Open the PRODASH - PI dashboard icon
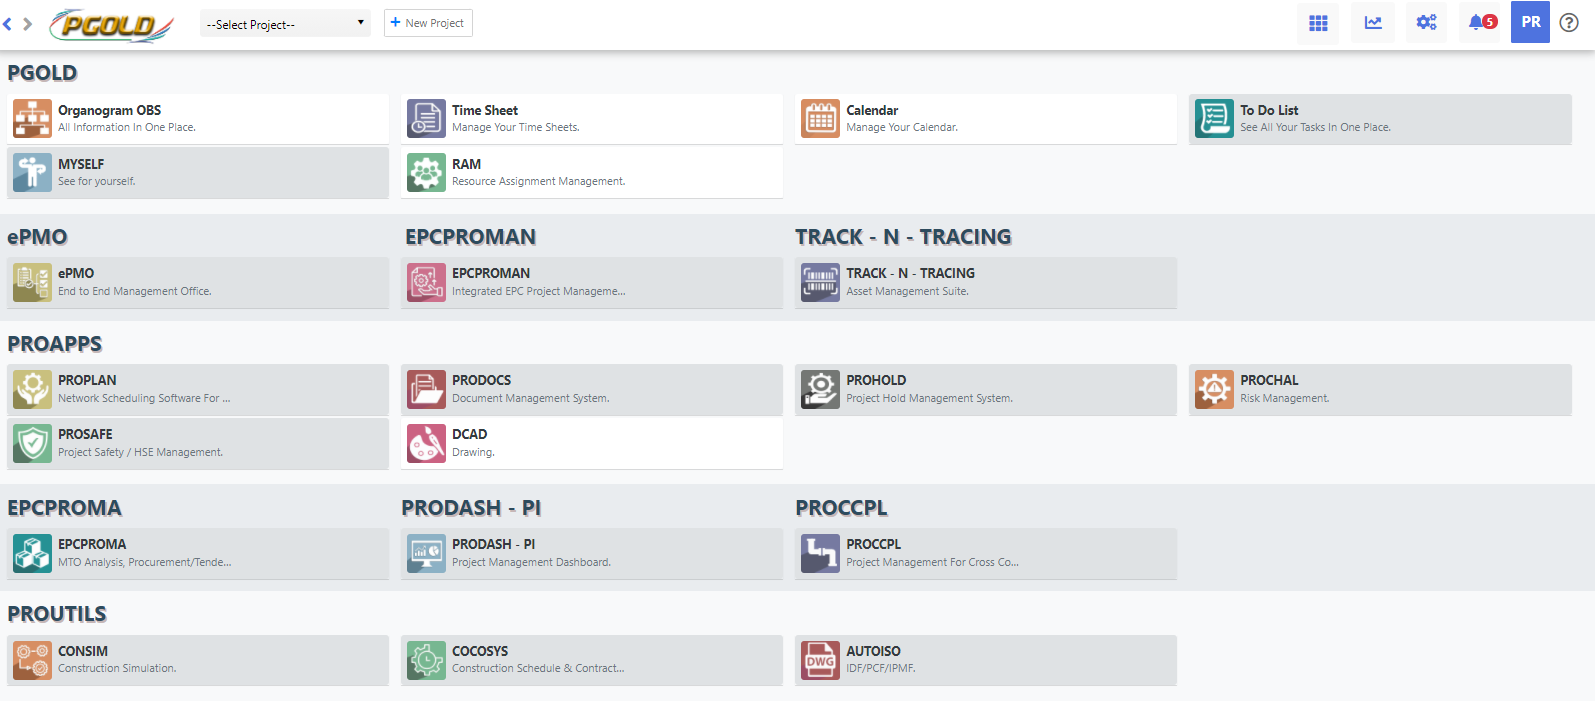1595x723 pixels. point(426,553)
